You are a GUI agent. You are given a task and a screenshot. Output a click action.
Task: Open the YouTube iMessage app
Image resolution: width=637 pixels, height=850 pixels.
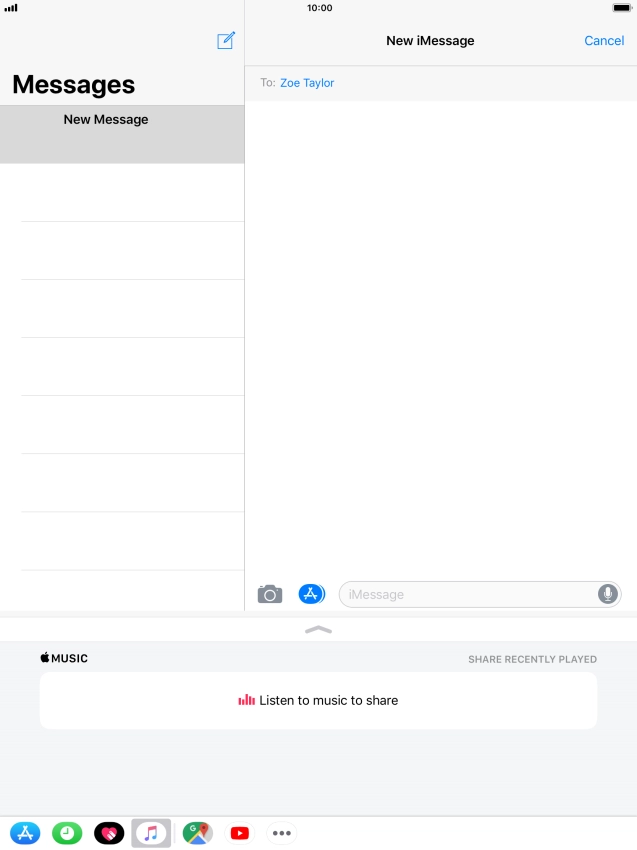(x=240, y=833)
